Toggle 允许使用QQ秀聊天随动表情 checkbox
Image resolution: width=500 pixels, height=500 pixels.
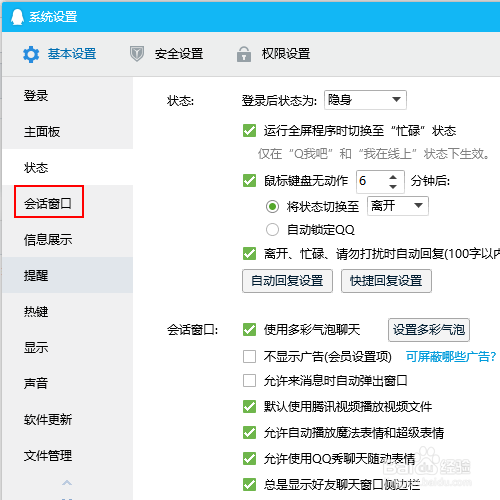[249, 459]
